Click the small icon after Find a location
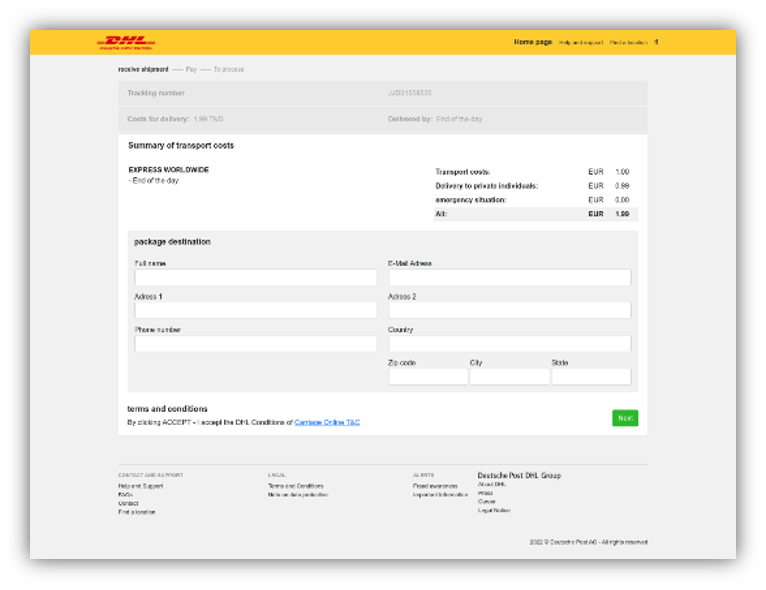This screenshot has width=766, height=590. click(x=656, y=42)
